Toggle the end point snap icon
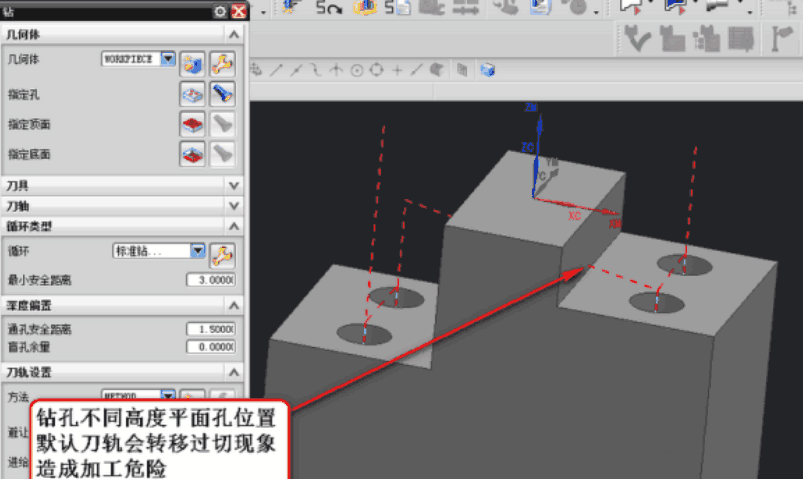This screenshot has width=803, height=479. (277, 70)
